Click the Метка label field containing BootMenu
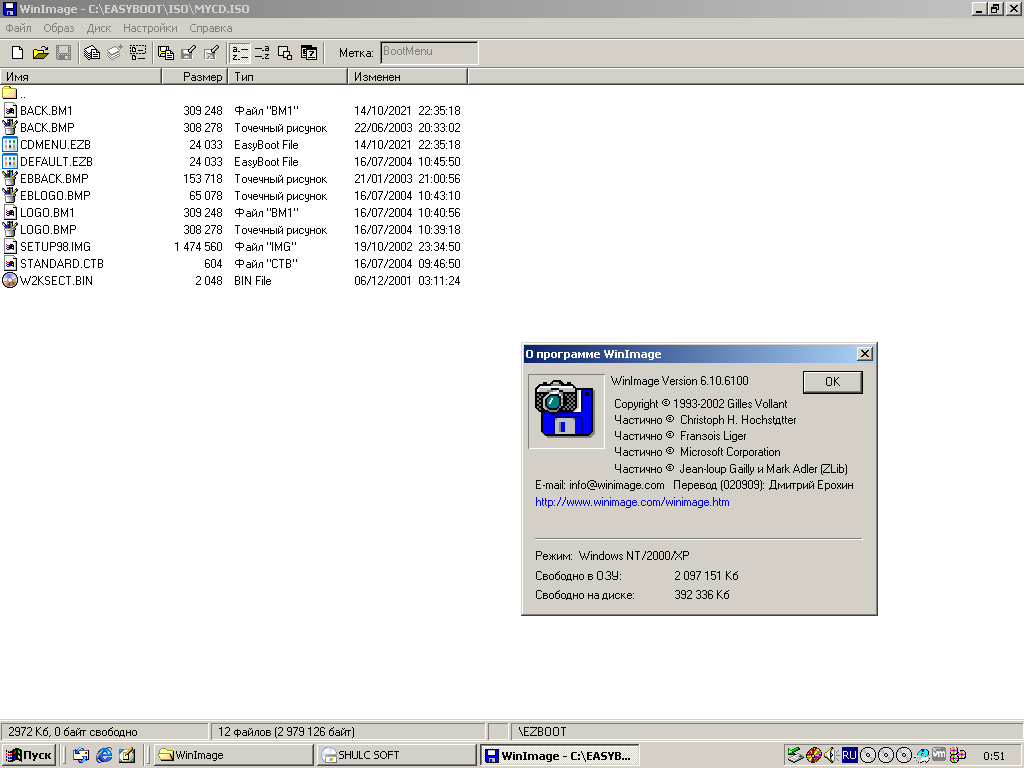Viewport: 1024px width, 768px height. [429, 52]
